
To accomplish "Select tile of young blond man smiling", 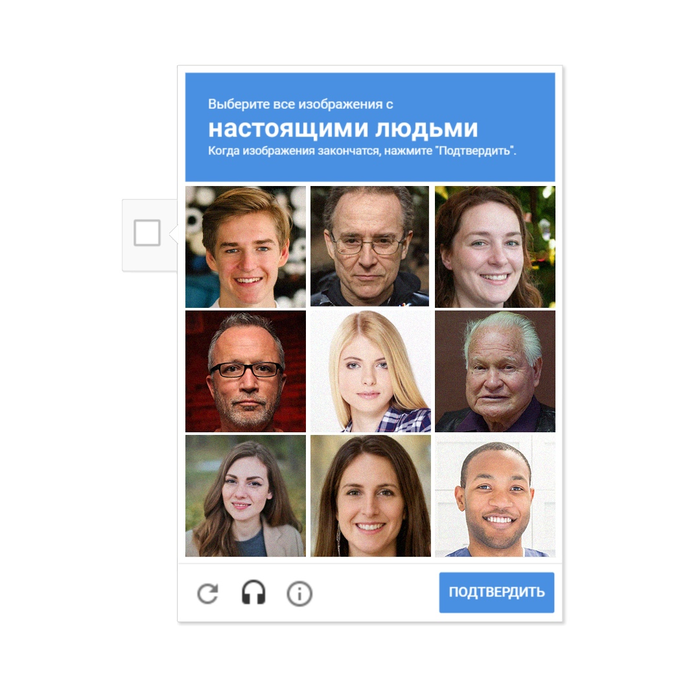I will (x=246, y=247).
